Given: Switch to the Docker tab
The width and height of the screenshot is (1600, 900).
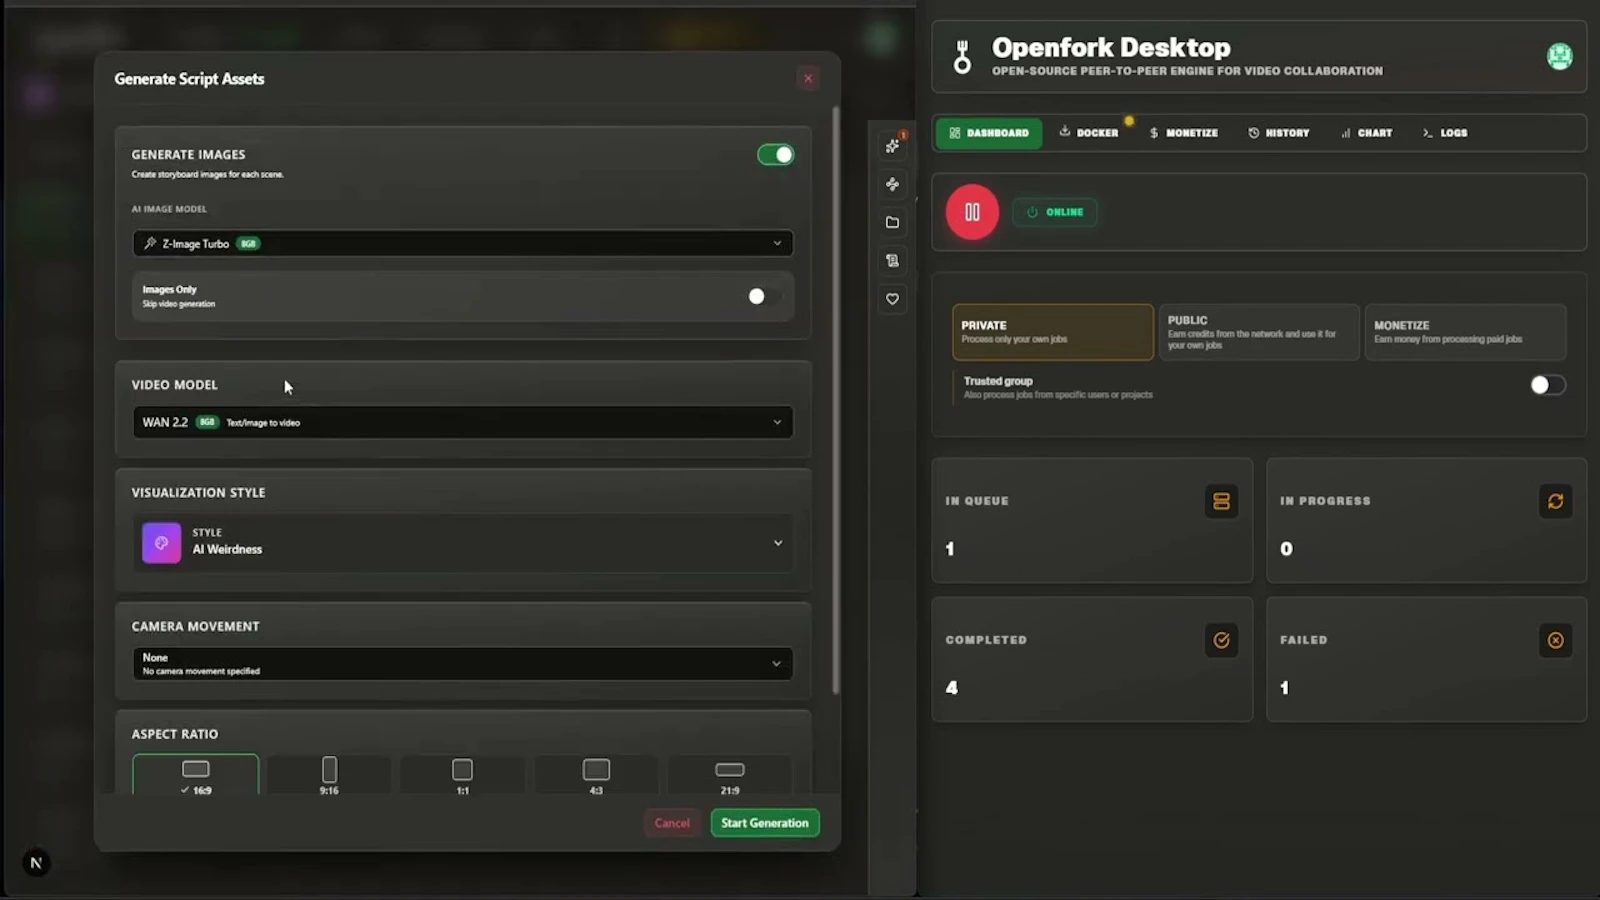Looking at the screenshot, I should point(1089,133).
